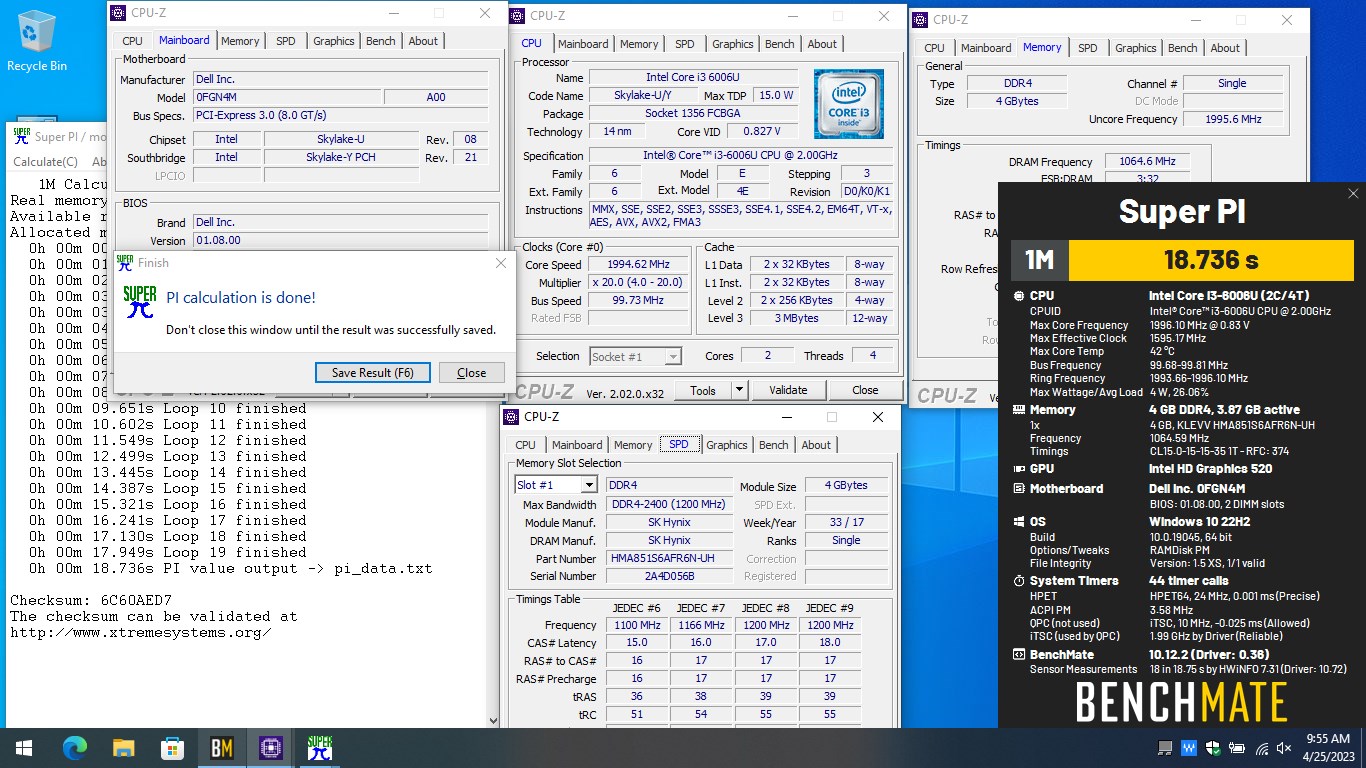Click the Windows OS icon in BenchMate panel

1019,522
